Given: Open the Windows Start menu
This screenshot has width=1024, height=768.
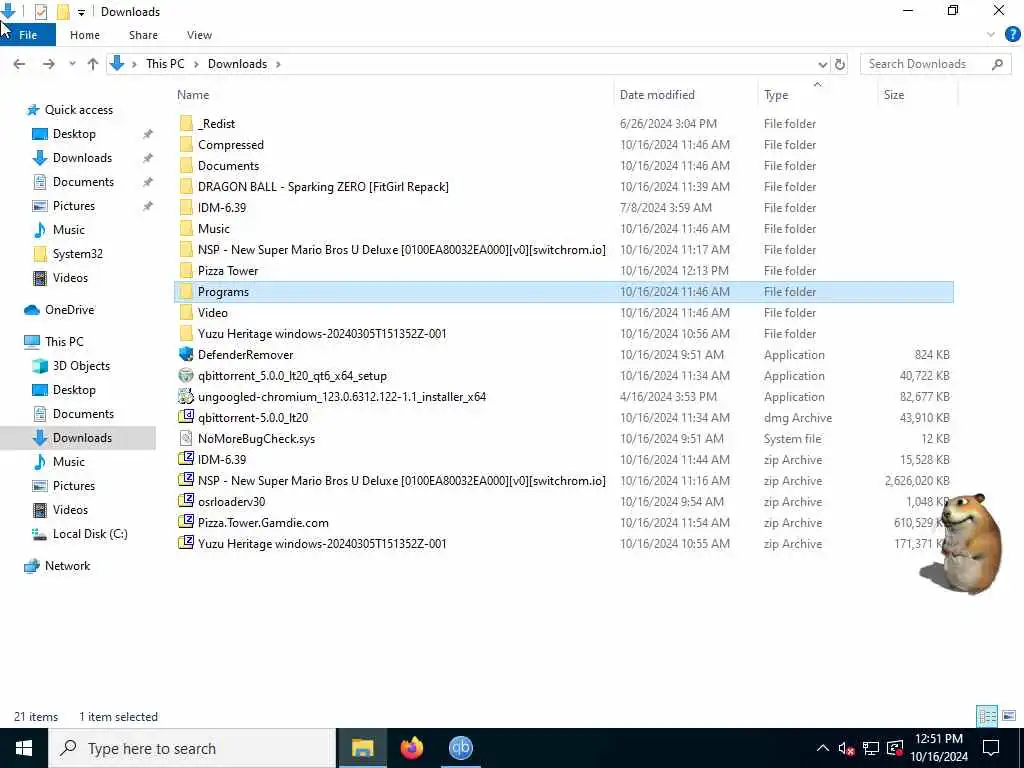Looking at the screenshot, I should (x=24, y=748).
